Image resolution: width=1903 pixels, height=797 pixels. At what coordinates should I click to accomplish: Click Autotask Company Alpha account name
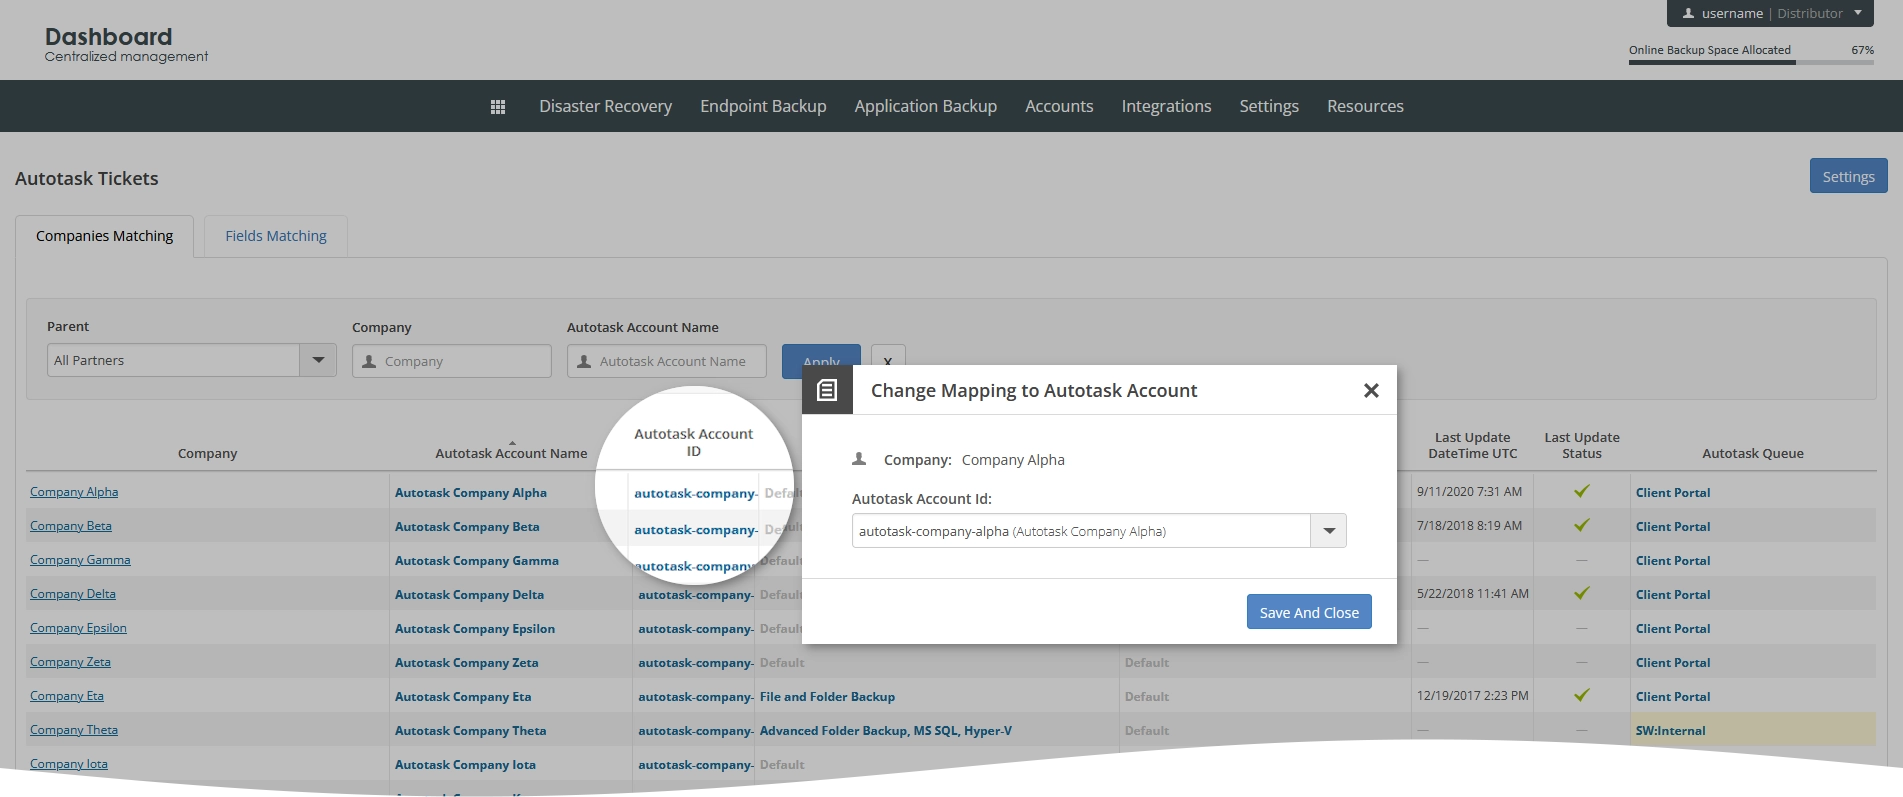tap(471, 493)
